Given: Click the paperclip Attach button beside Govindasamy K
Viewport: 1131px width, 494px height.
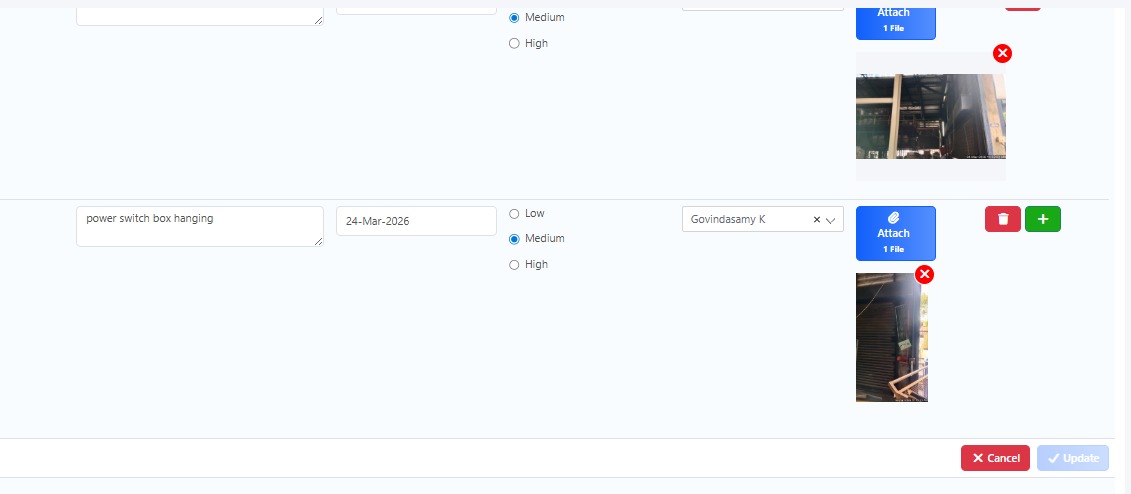Looking at the screenshot, I should [x=895, y=233].
